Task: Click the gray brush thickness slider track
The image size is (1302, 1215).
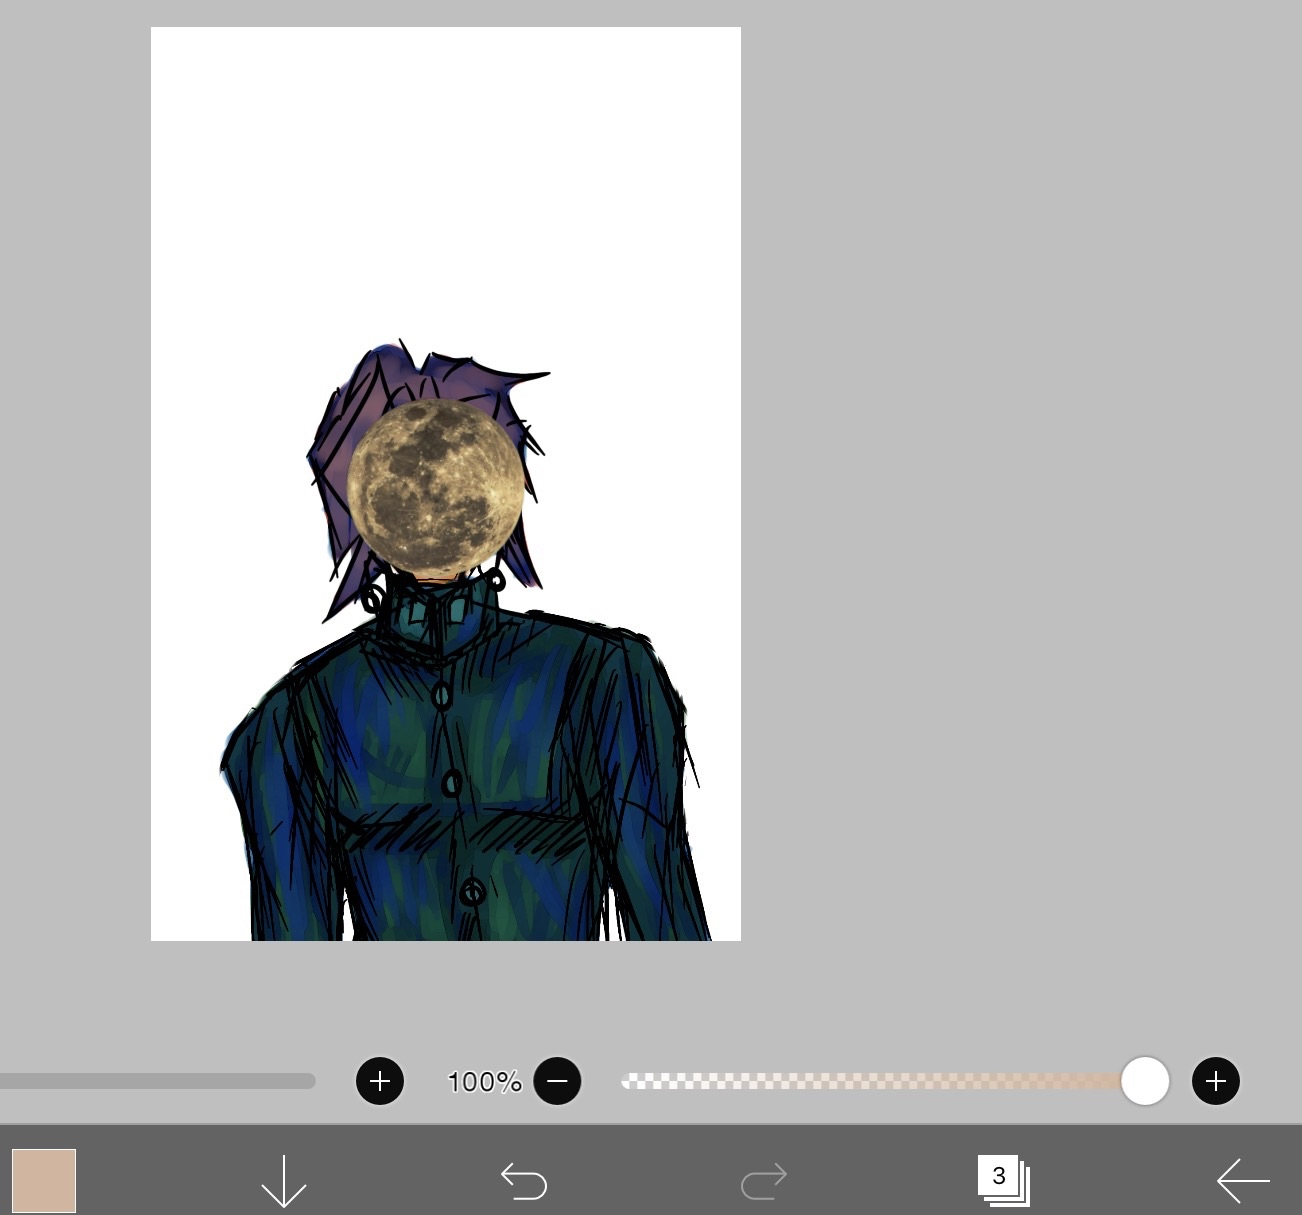Action: point(160,1081)
